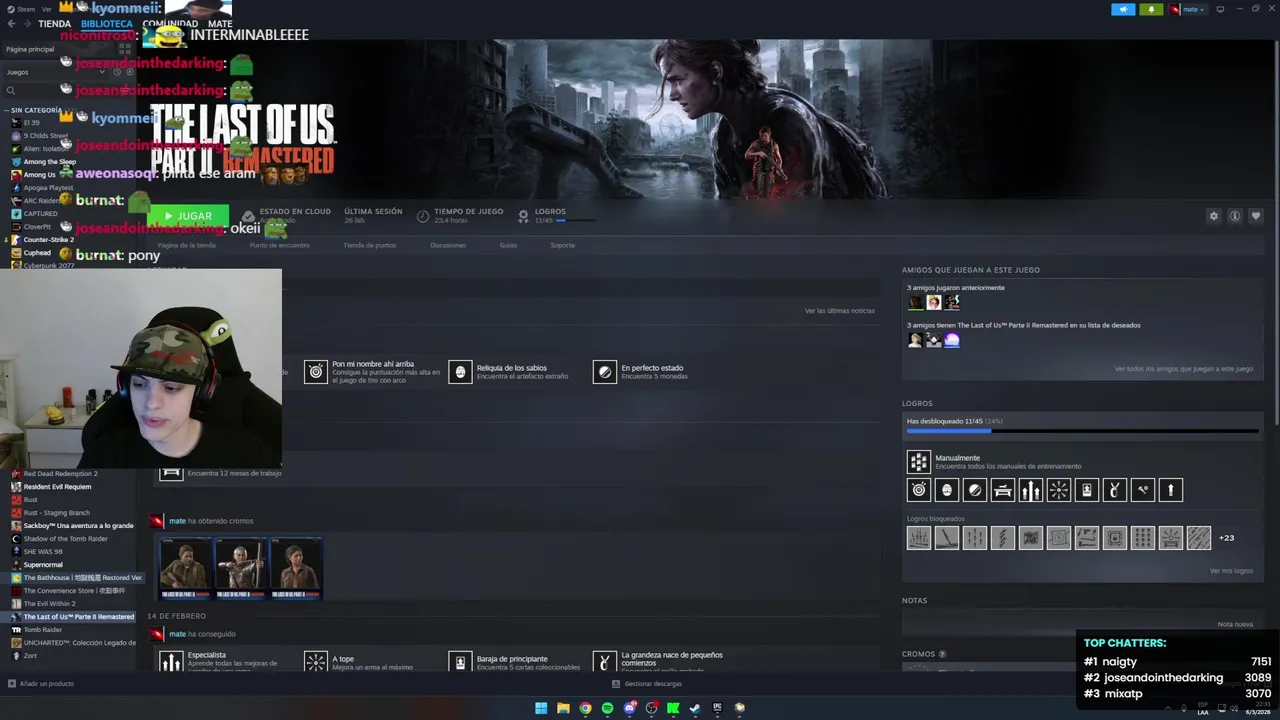Click the Steam announcements megaphone button
Screen dimensions: 1280x720
pos(1123,9)
